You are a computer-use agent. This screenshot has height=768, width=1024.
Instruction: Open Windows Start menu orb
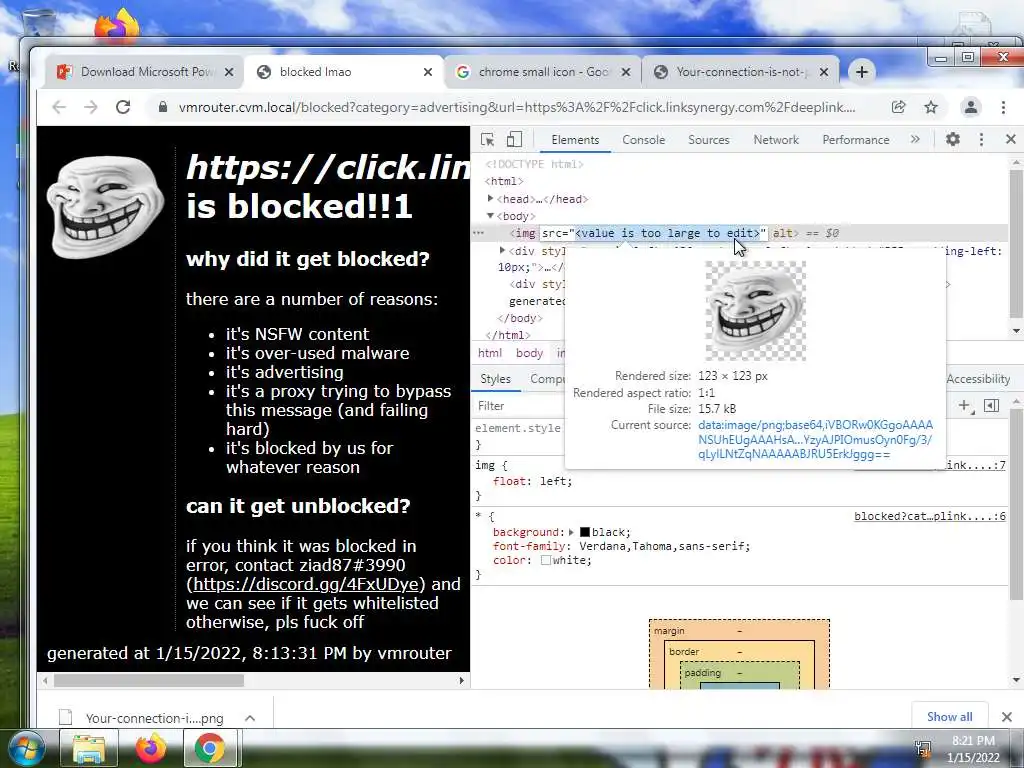[x=25, y=749]
